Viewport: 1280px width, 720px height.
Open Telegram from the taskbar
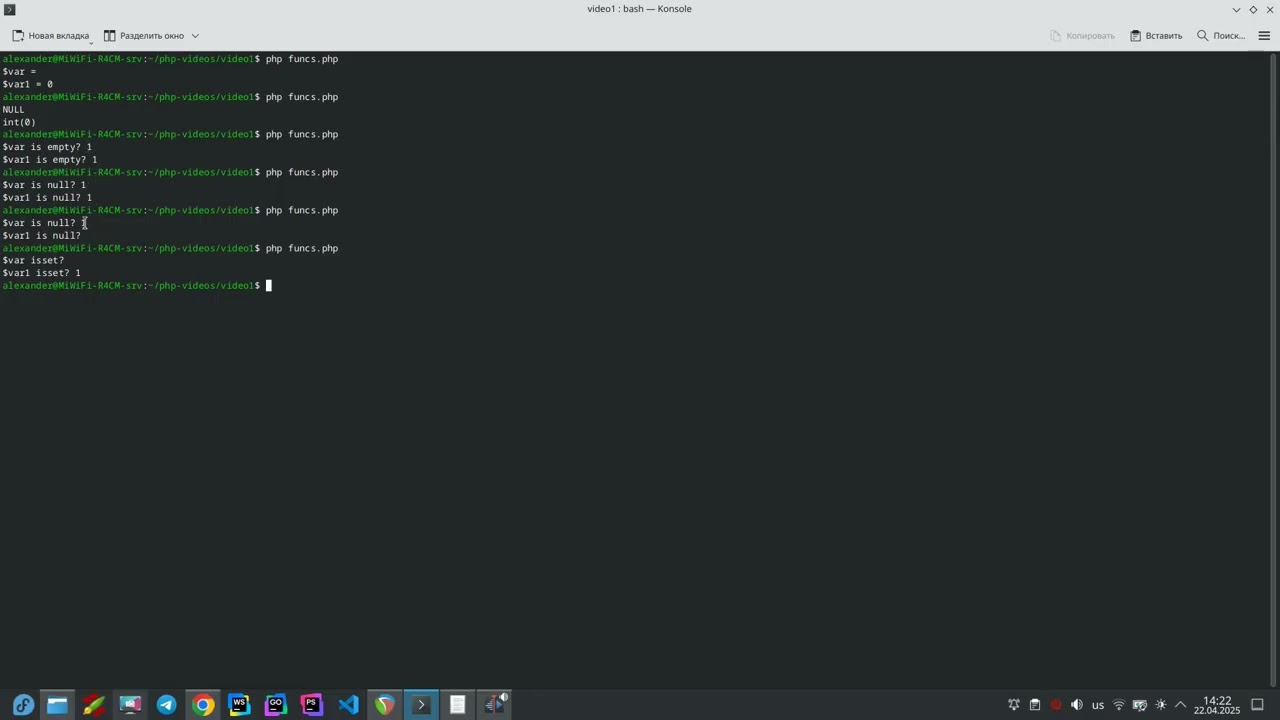point(166,705)
